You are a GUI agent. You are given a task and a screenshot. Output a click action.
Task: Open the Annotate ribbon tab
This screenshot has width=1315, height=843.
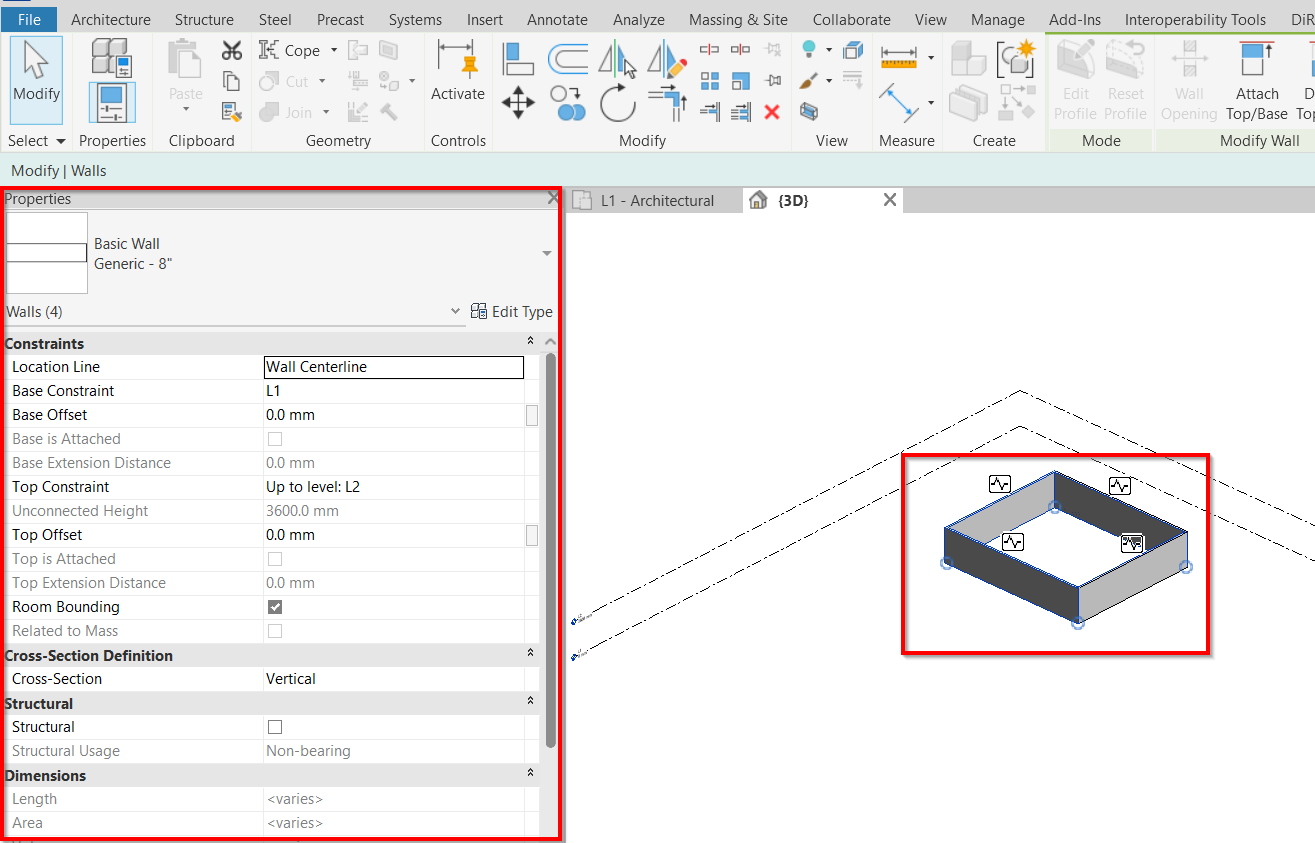[557, 19]
